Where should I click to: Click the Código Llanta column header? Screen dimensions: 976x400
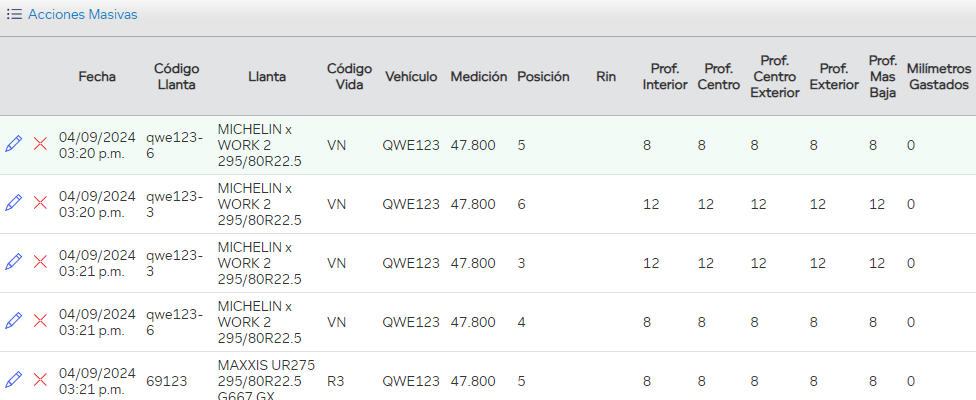point(176,76)
